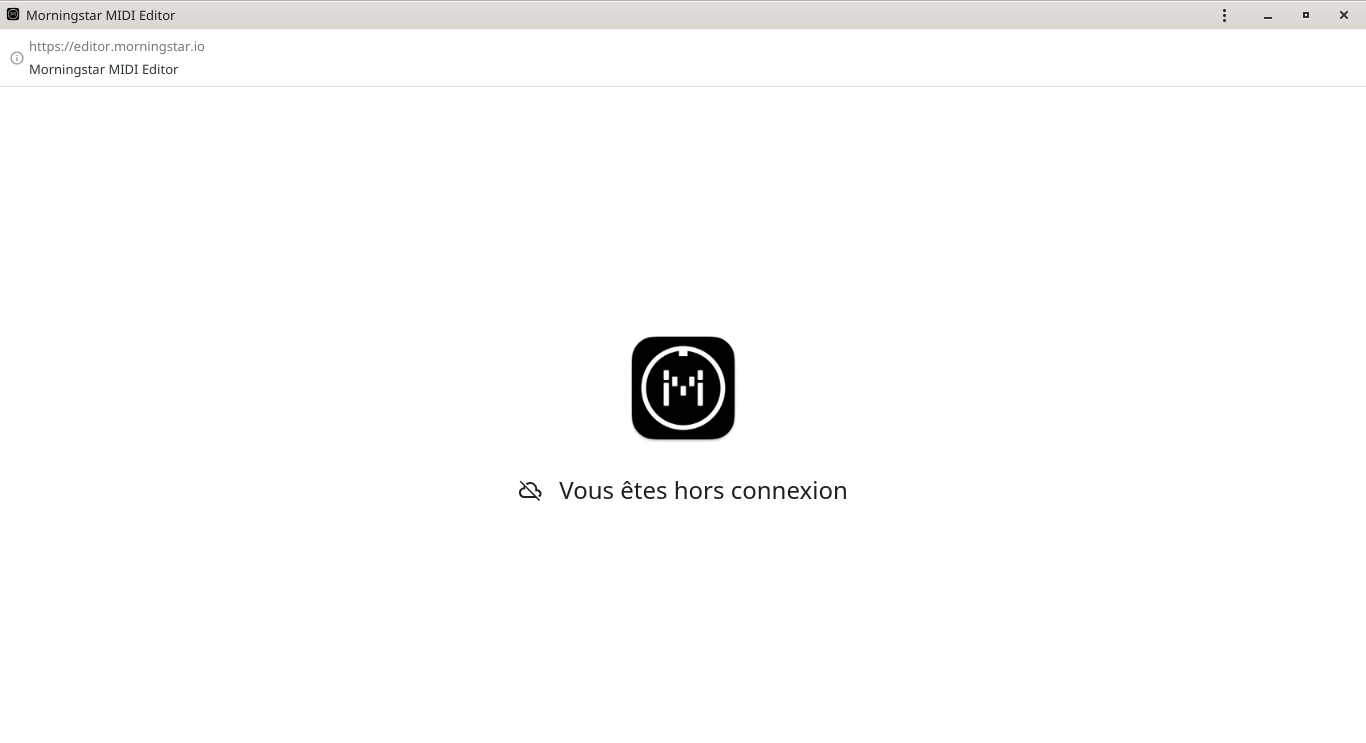1366x743 pixels.
Task: Open the three-dot app menu in title bar
Action: 1224,15
